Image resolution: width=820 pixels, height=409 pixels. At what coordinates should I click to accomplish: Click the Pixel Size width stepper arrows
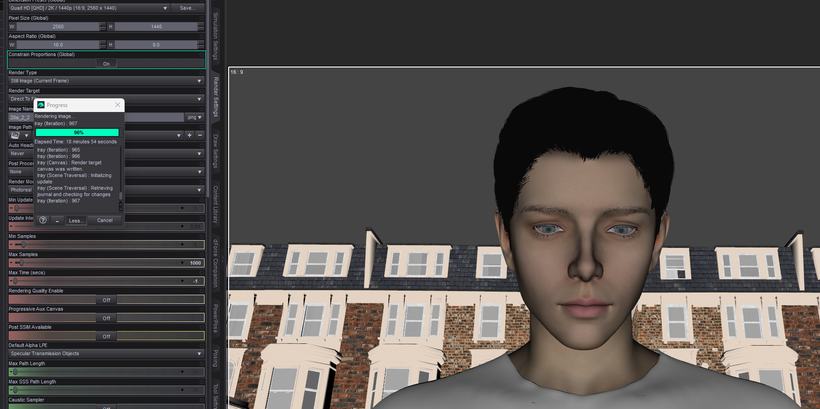pyautogui.click(x=102, y=27)
